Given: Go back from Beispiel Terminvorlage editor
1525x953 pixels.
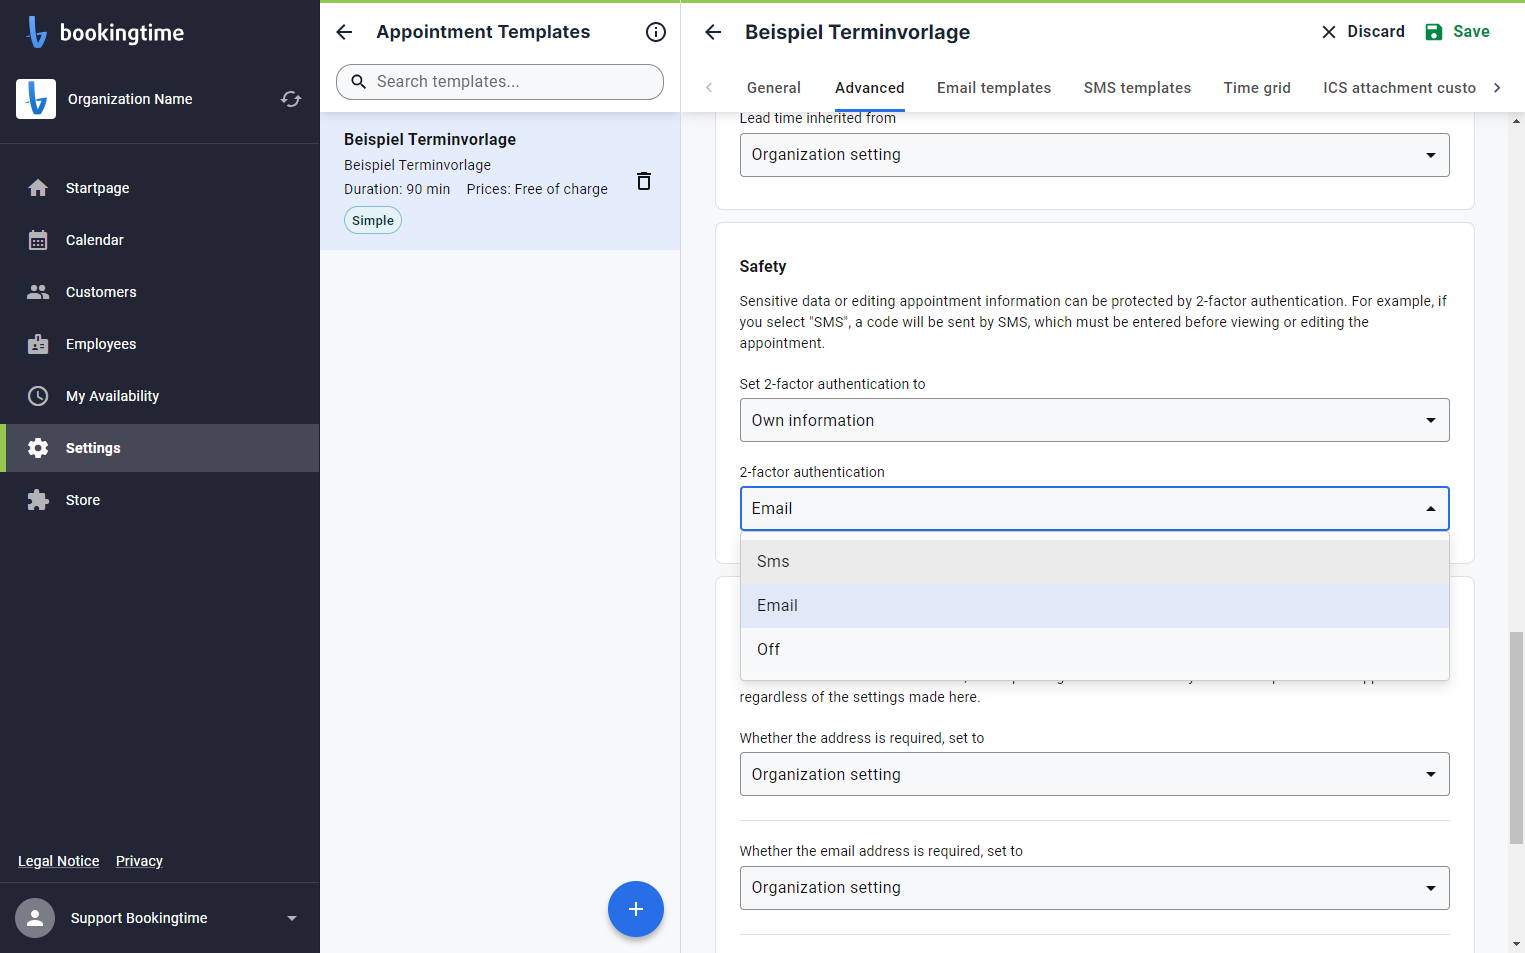Looking at the screenshot, I should (x=713, y=32).
